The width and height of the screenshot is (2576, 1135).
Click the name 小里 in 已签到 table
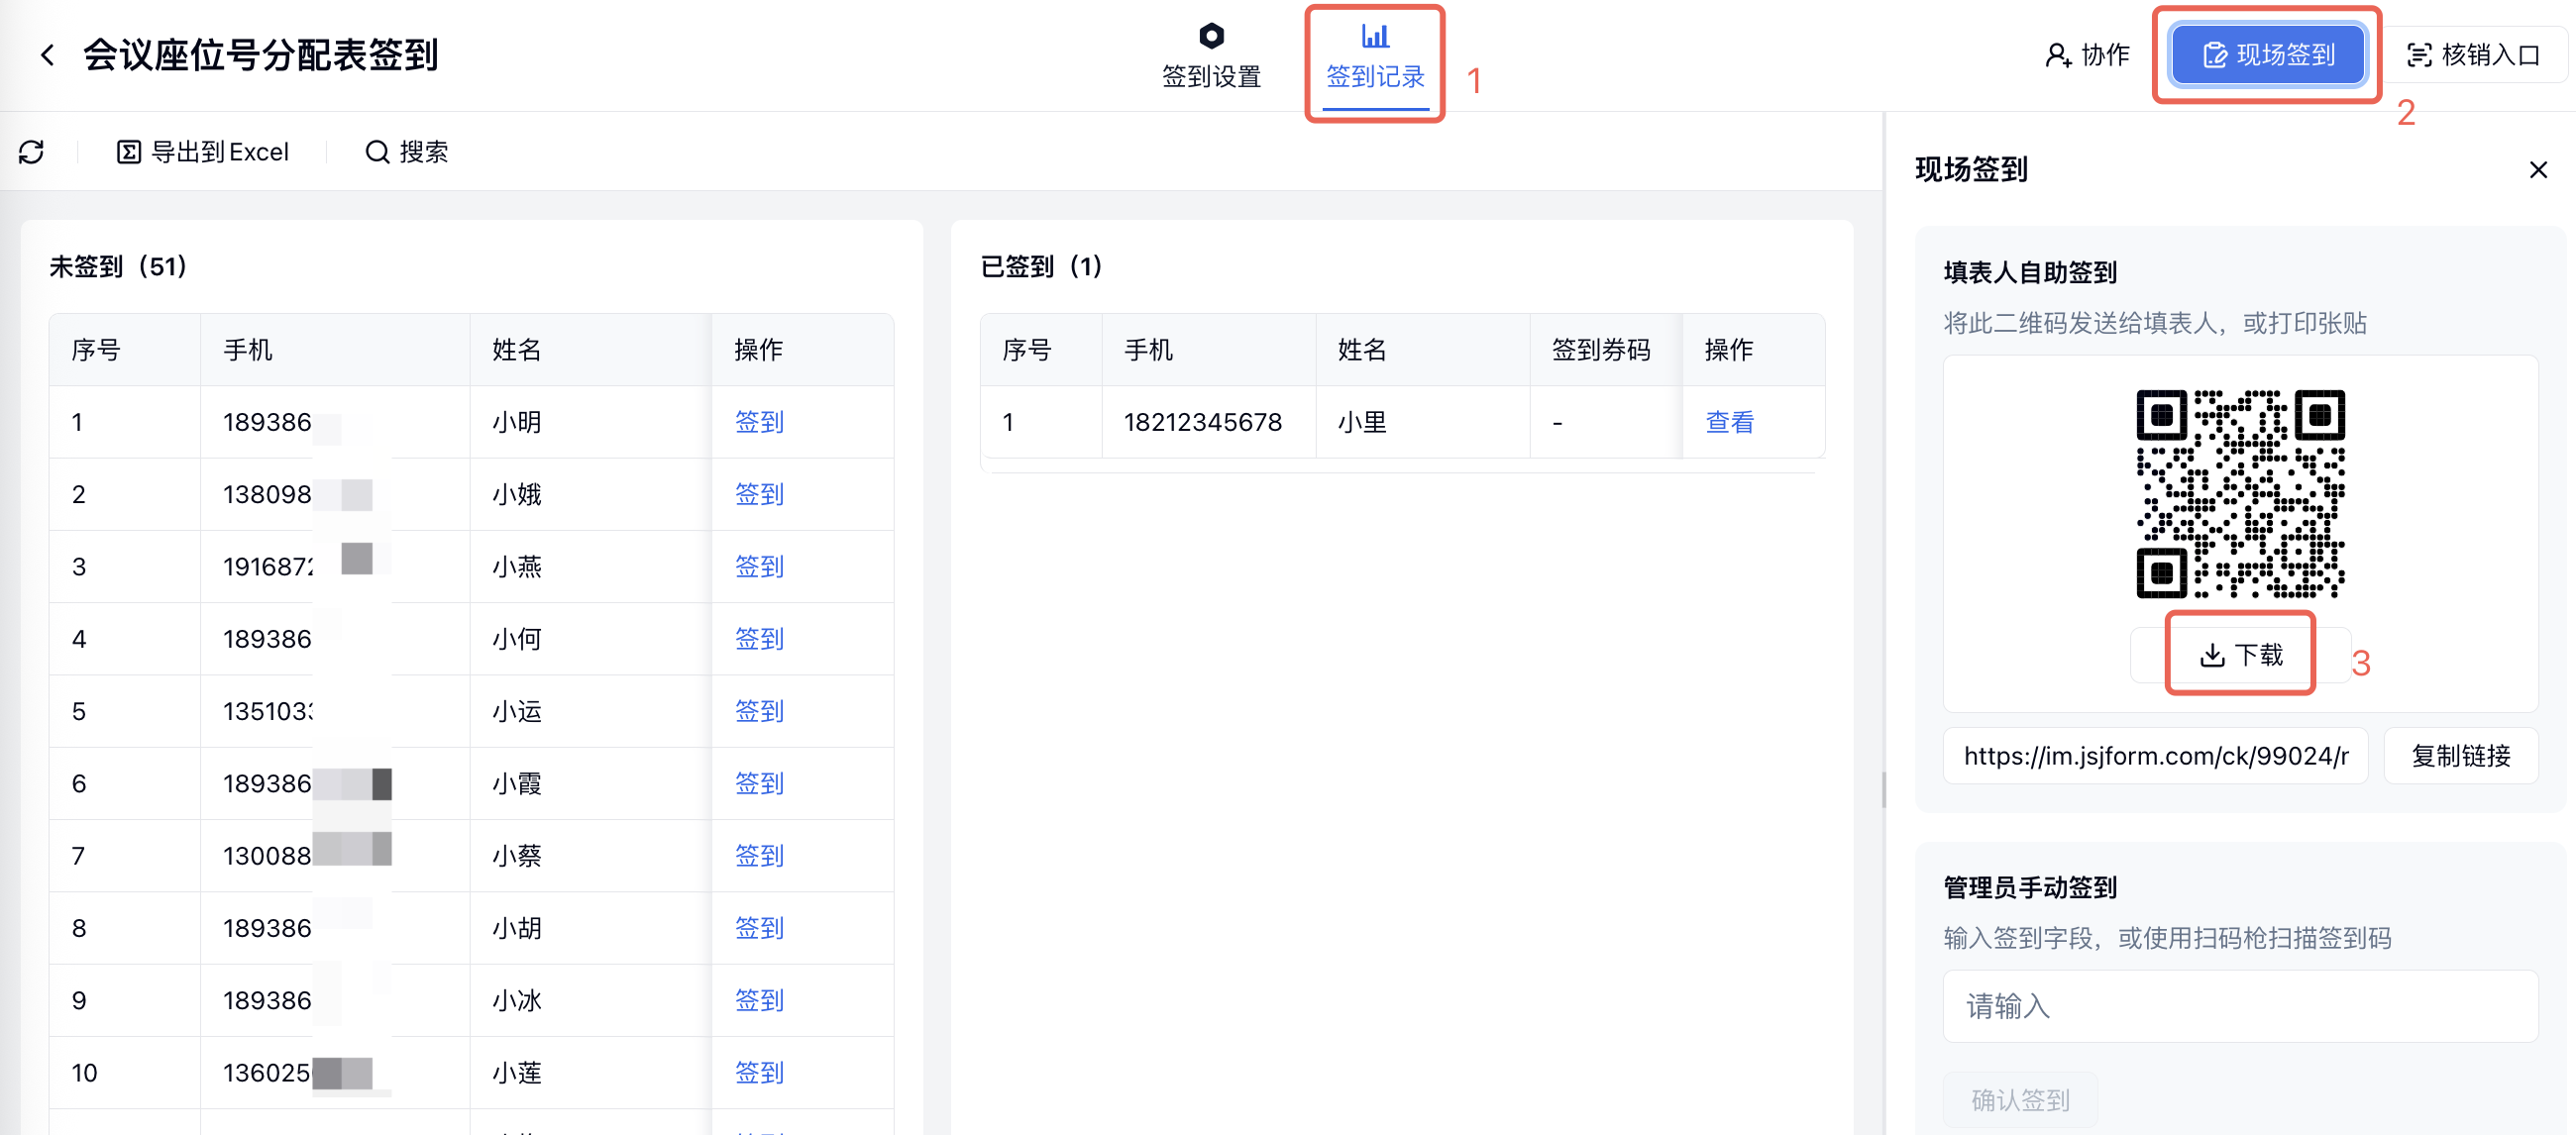[x=1362, y=422]
